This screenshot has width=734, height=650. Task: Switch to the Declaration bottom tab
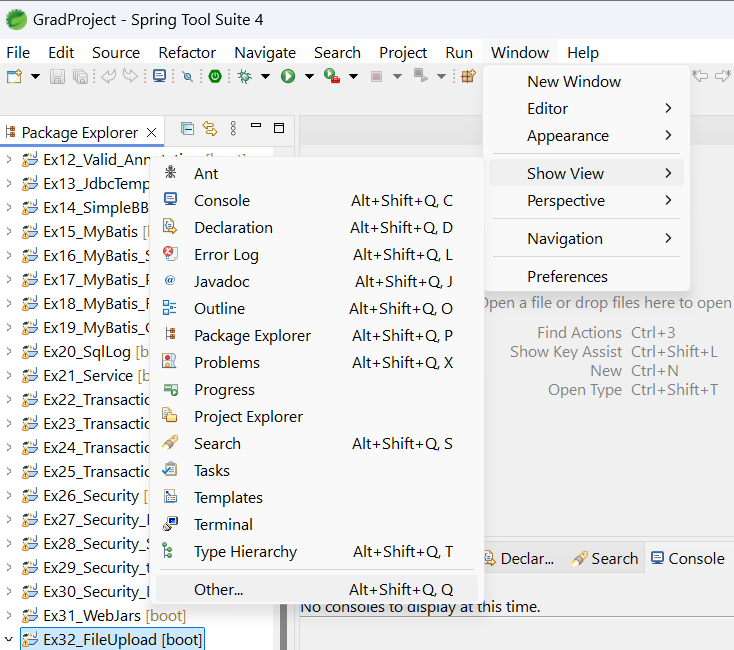pyautogui.click(x=519, y=558)
